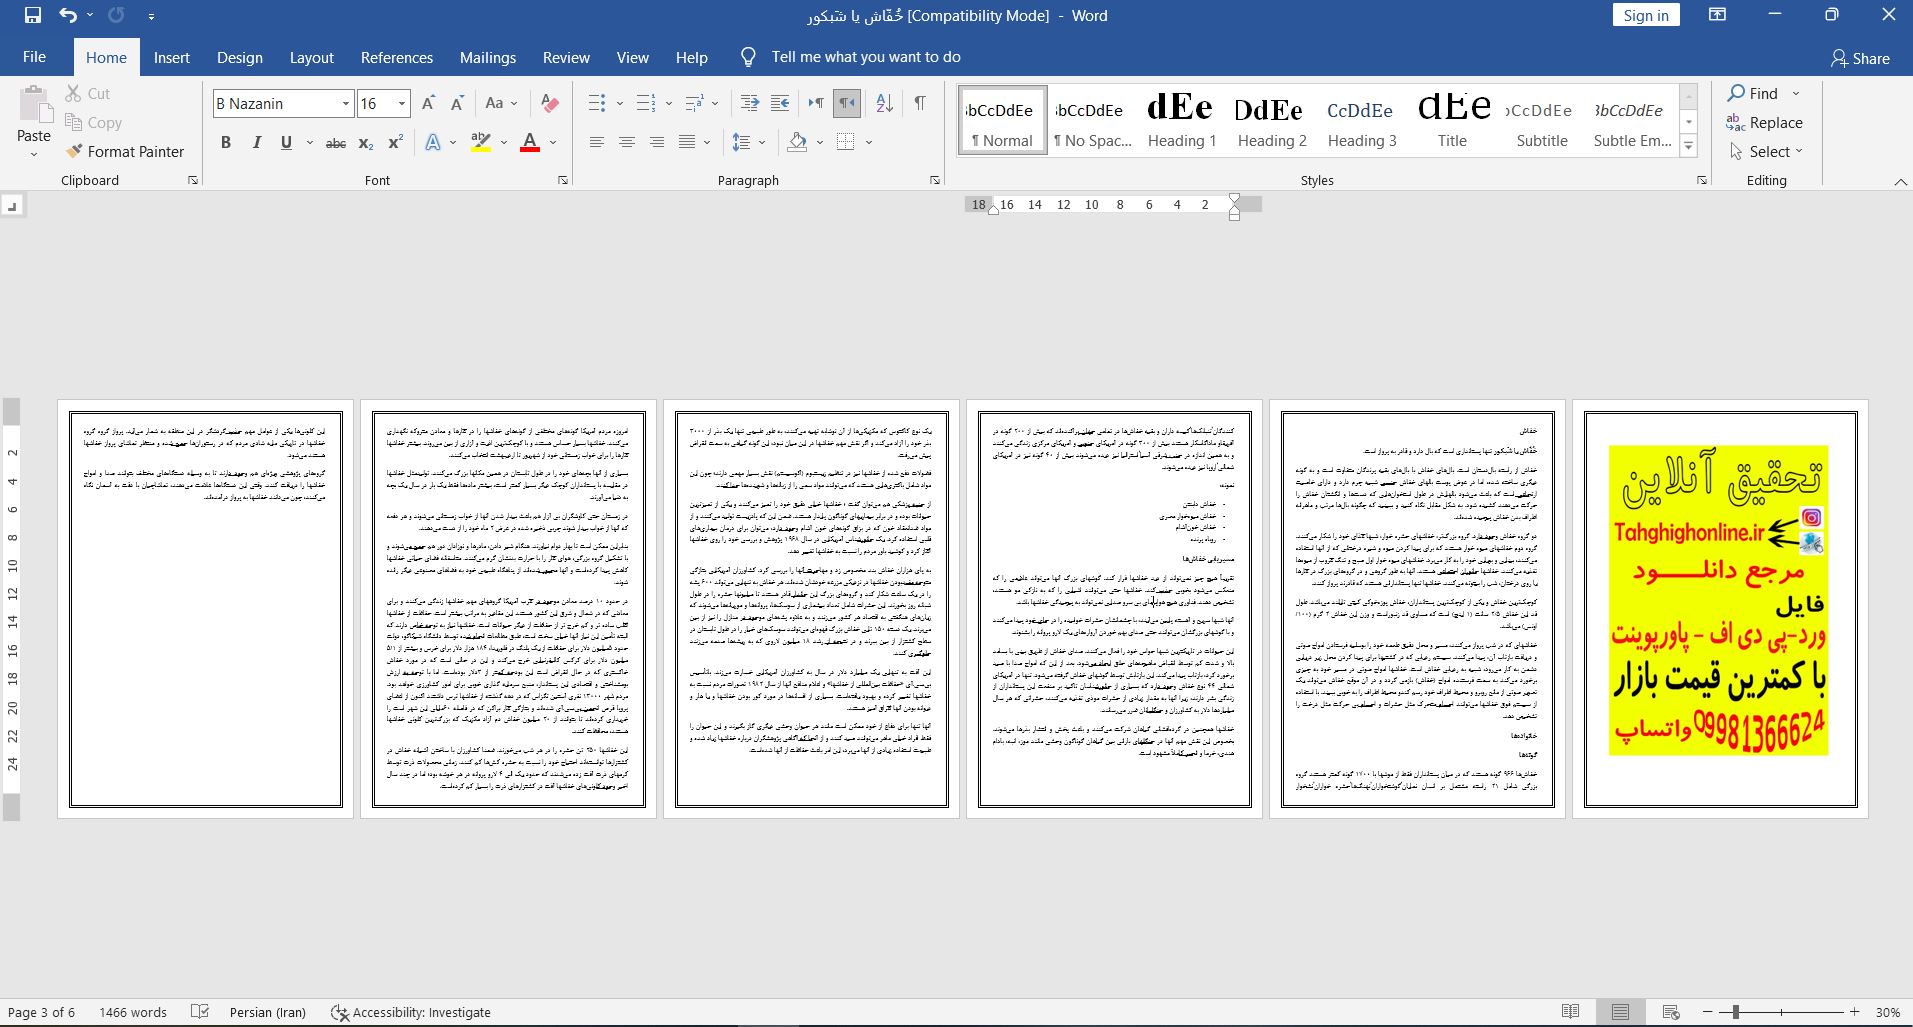Open the numbering list dropdown arrow
The height and width of the screenshot is (1027, 1913).
(668, 103)
